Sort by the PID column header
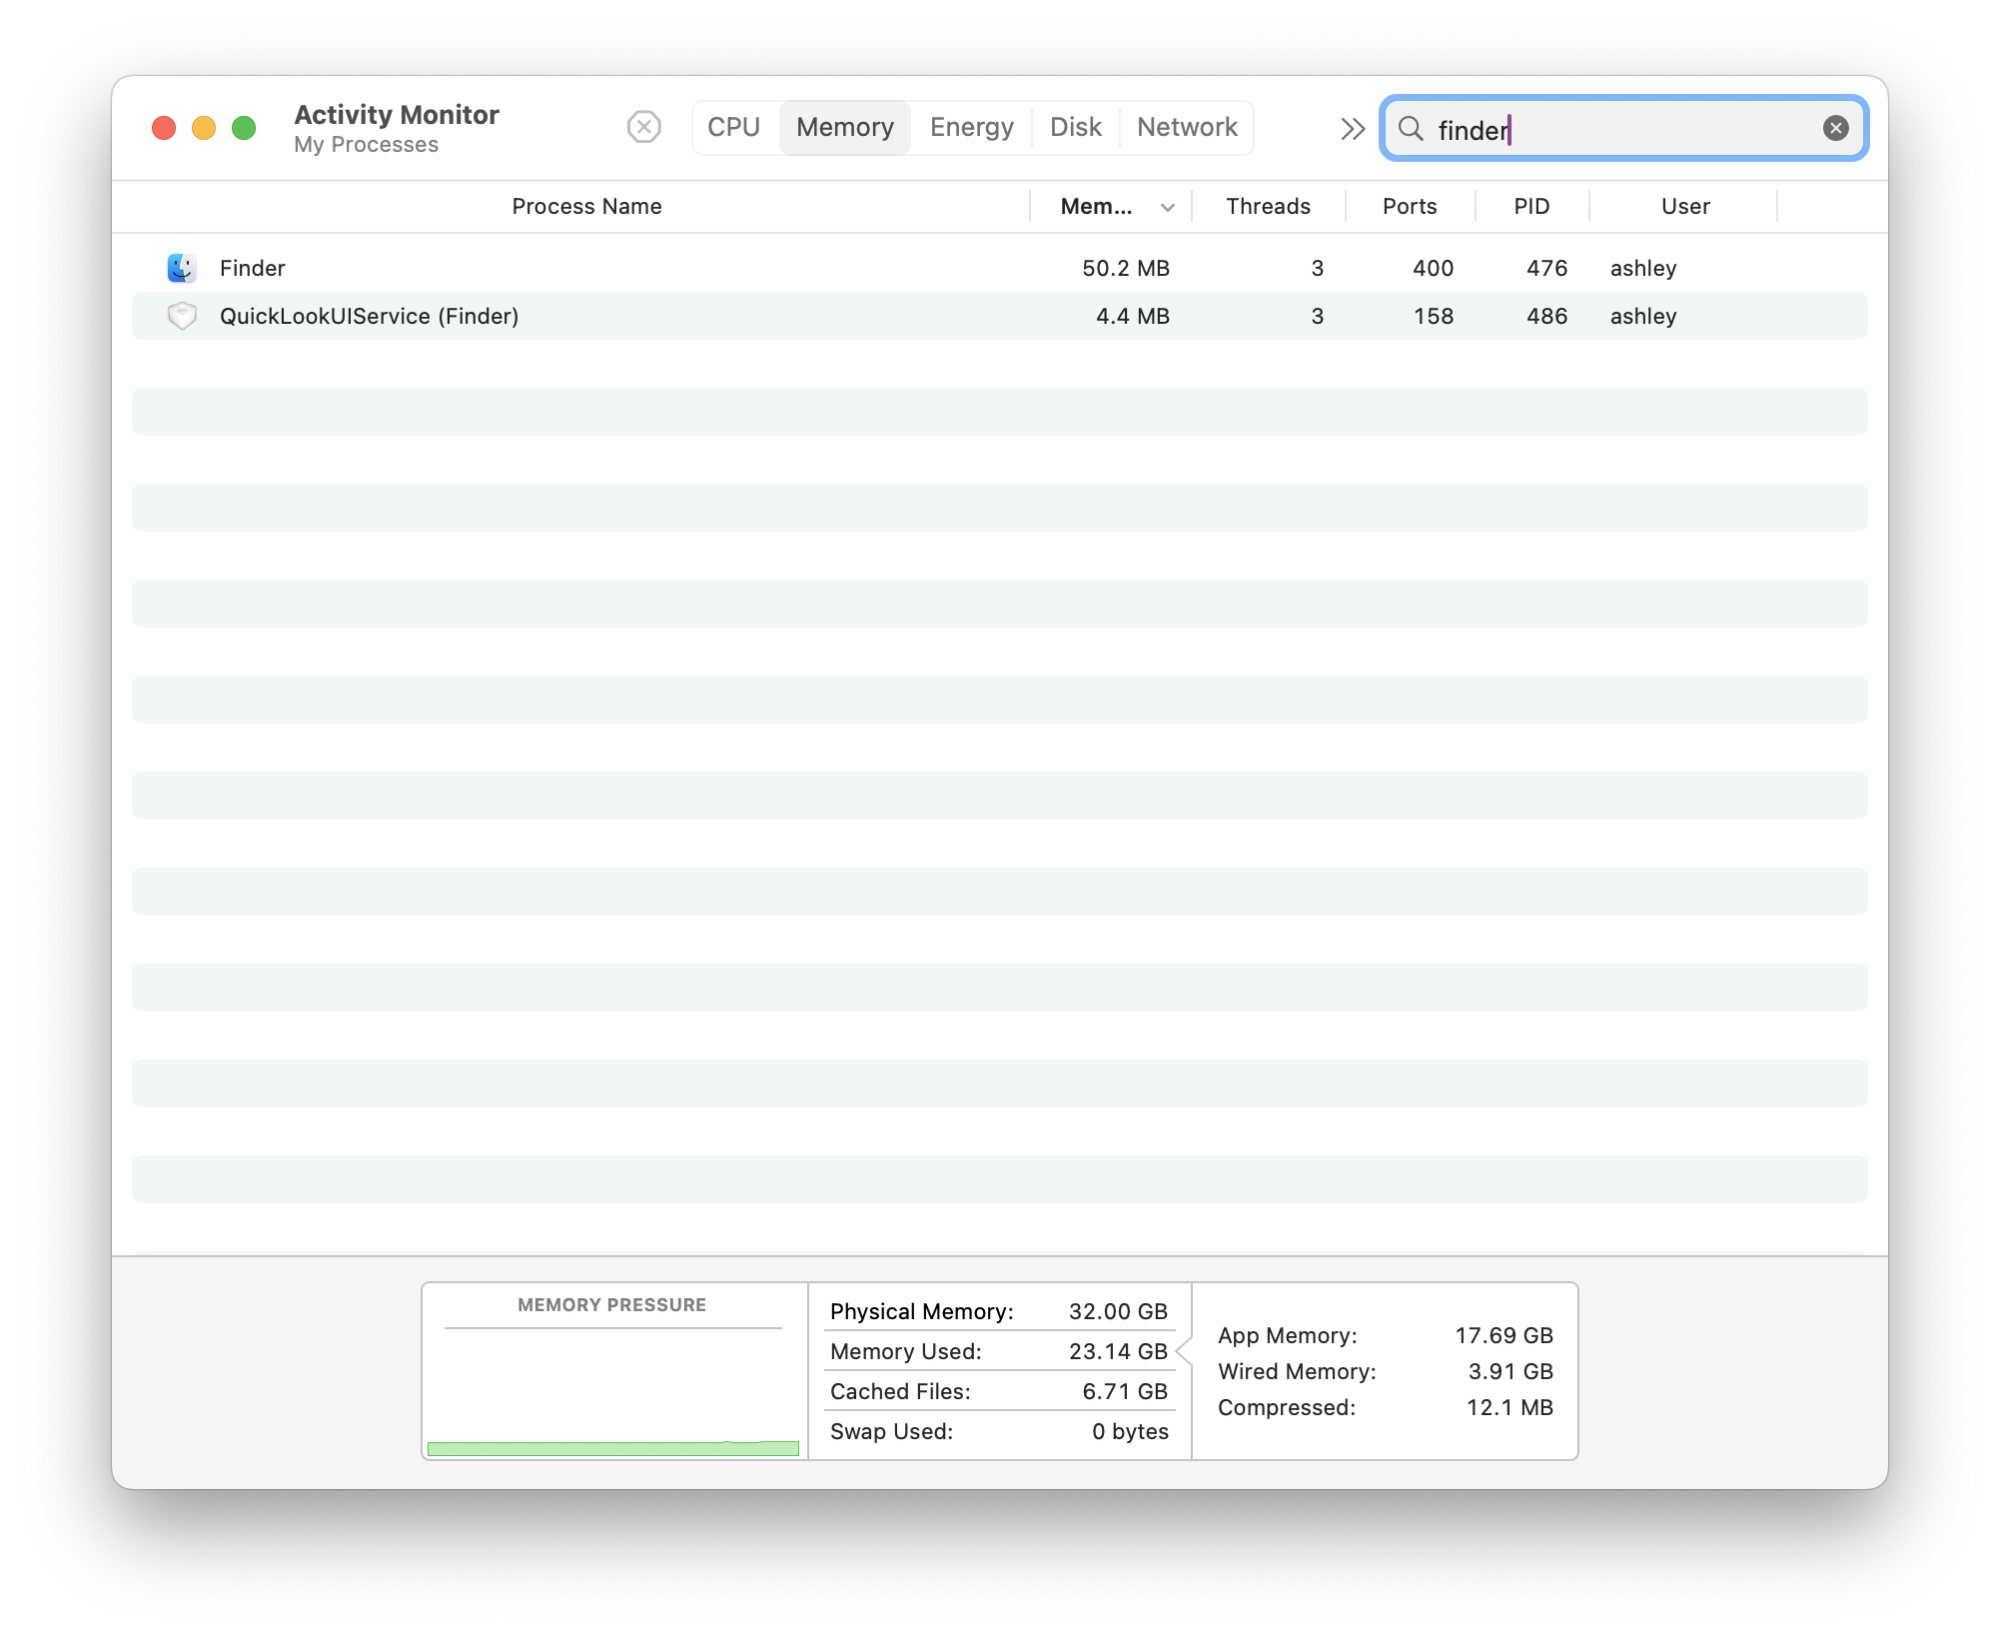 [x=1531, y=206]
